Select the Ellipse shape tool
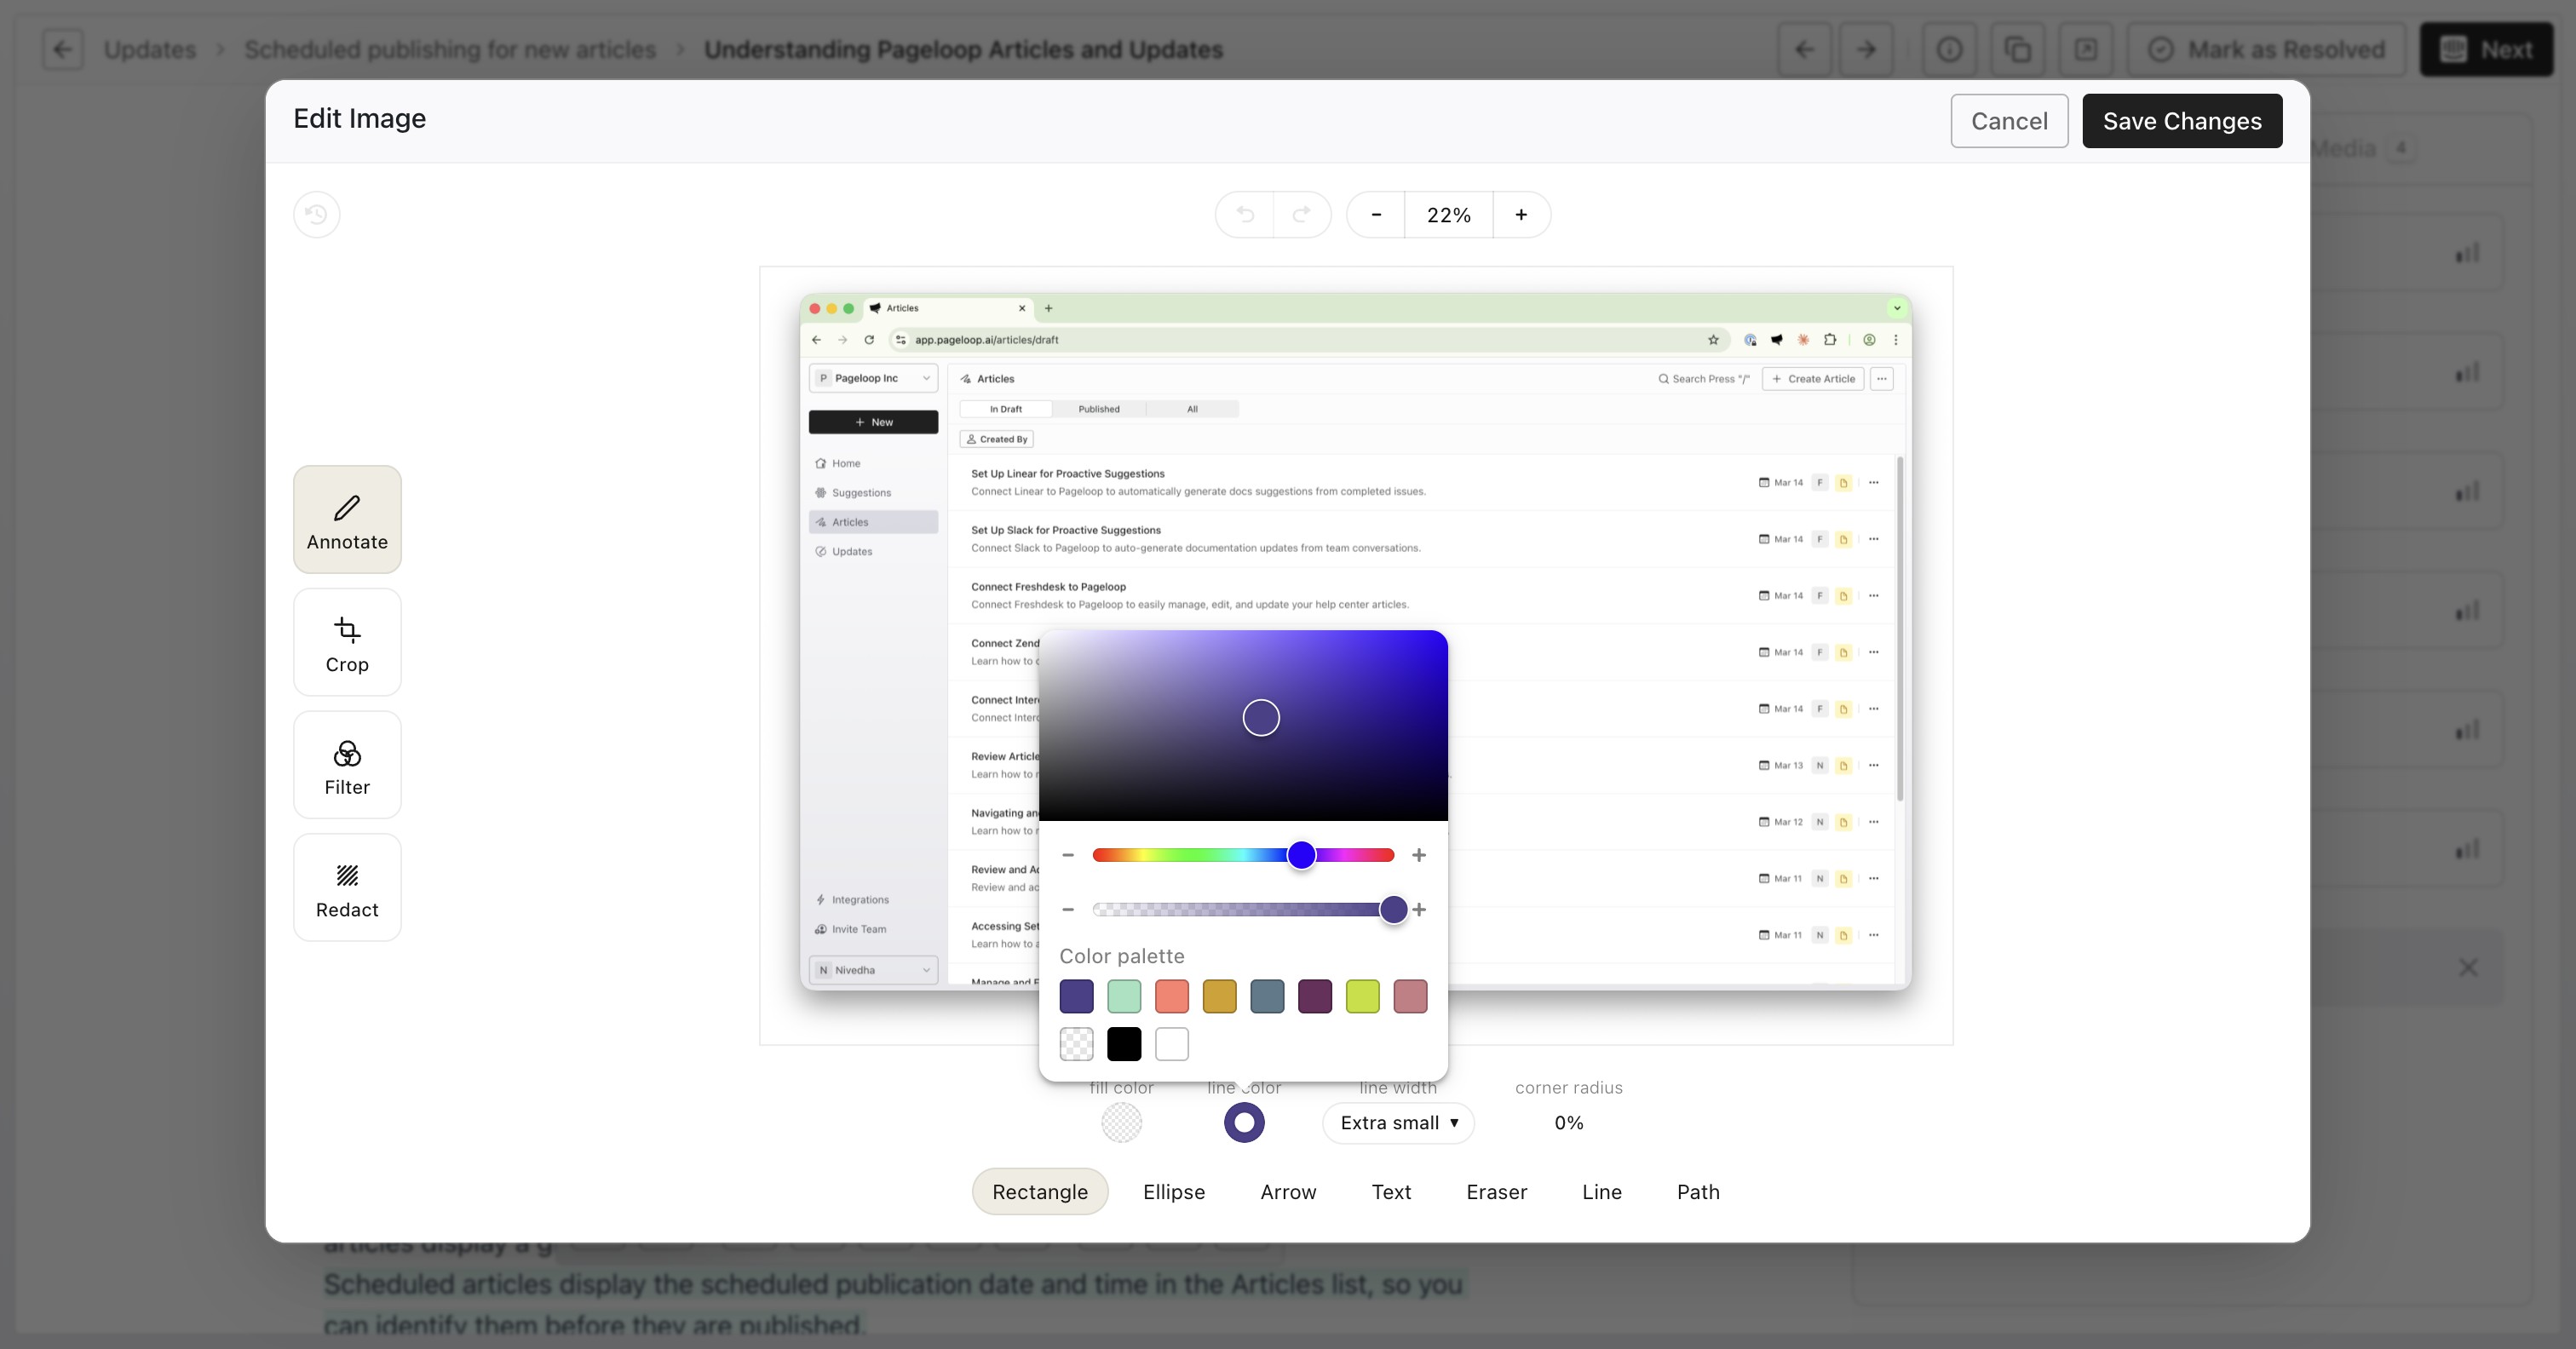The width and height of the screenshot is (2576, 1349). point(1174,1192)
